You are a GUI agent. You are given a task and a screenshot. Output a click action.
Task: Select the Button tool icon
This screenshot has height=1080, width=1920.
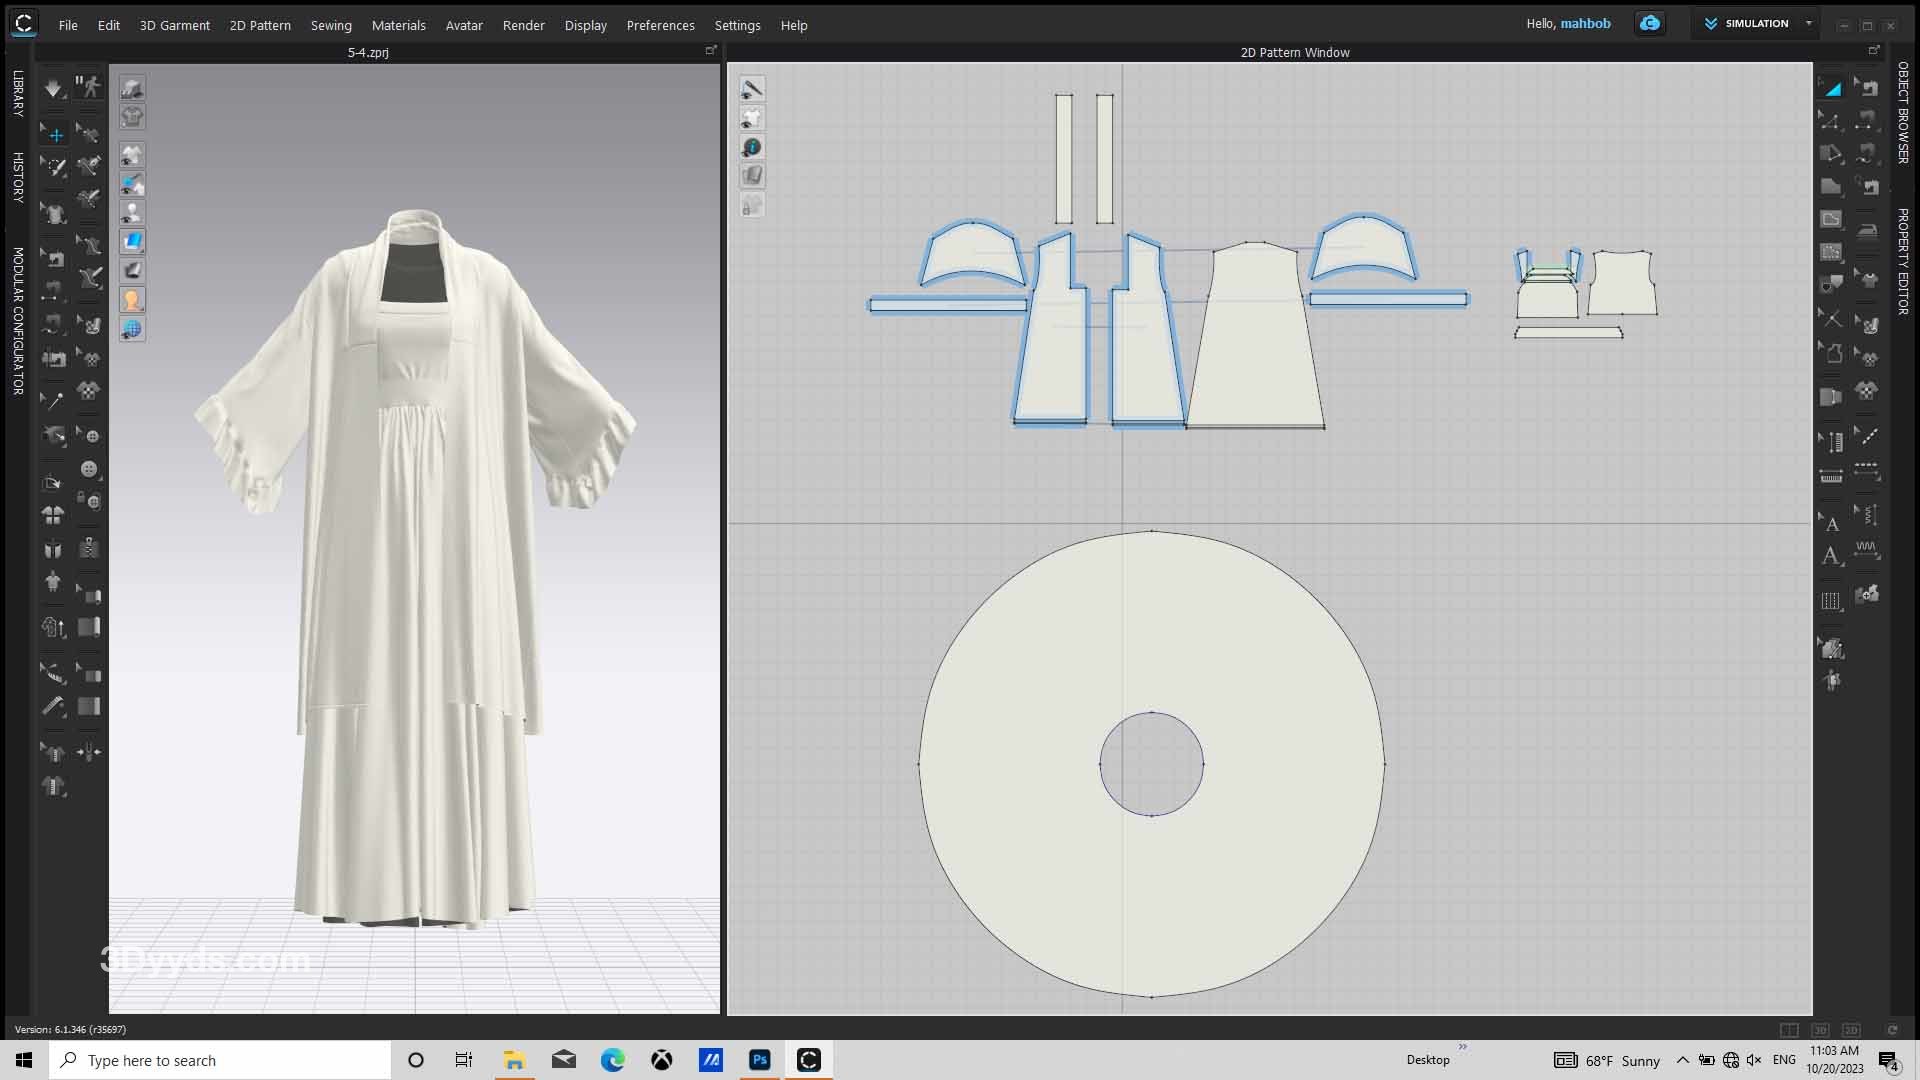89,469
